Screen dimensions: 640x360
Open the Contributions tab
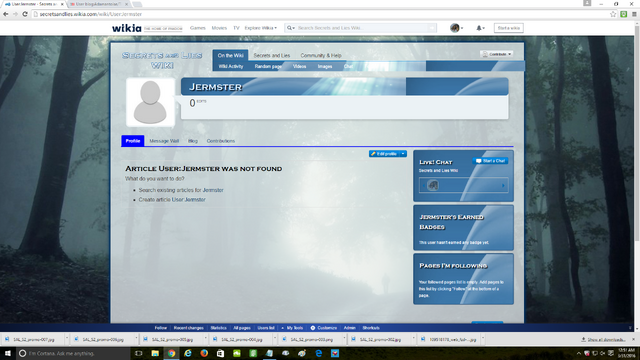tap(220, 141)
